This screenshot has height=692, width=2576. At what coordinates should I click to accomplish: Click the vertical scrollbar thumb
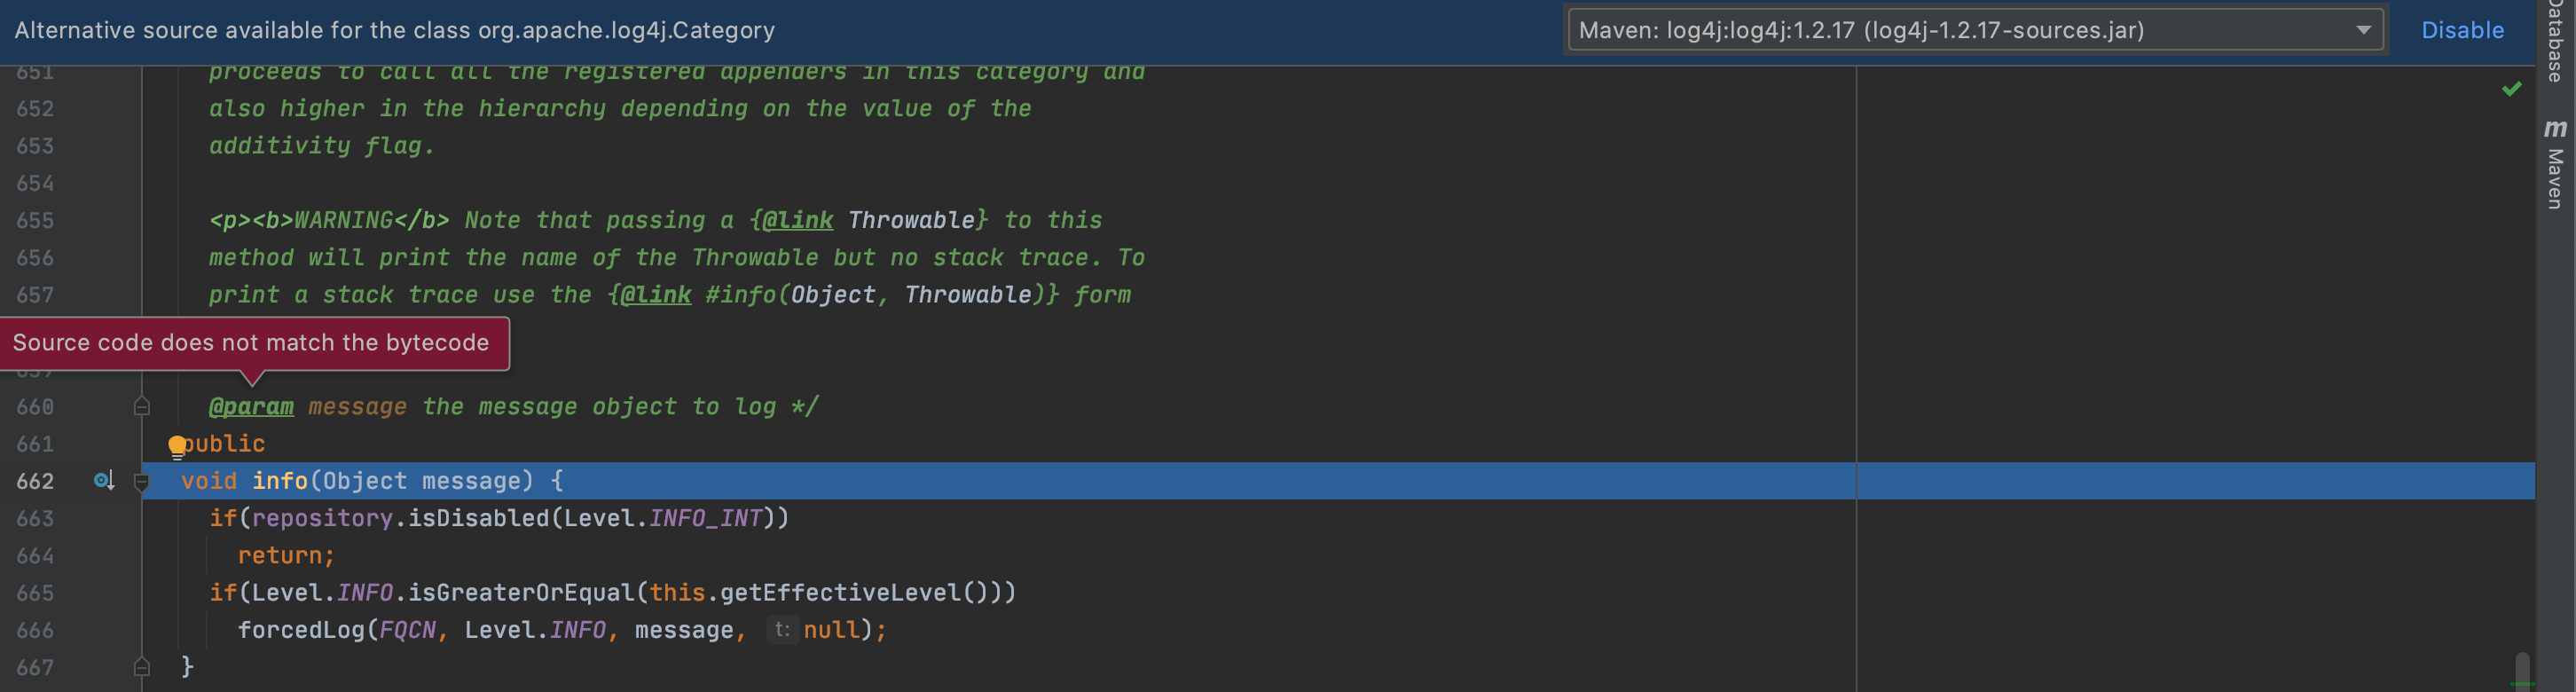pos(2522,668)
